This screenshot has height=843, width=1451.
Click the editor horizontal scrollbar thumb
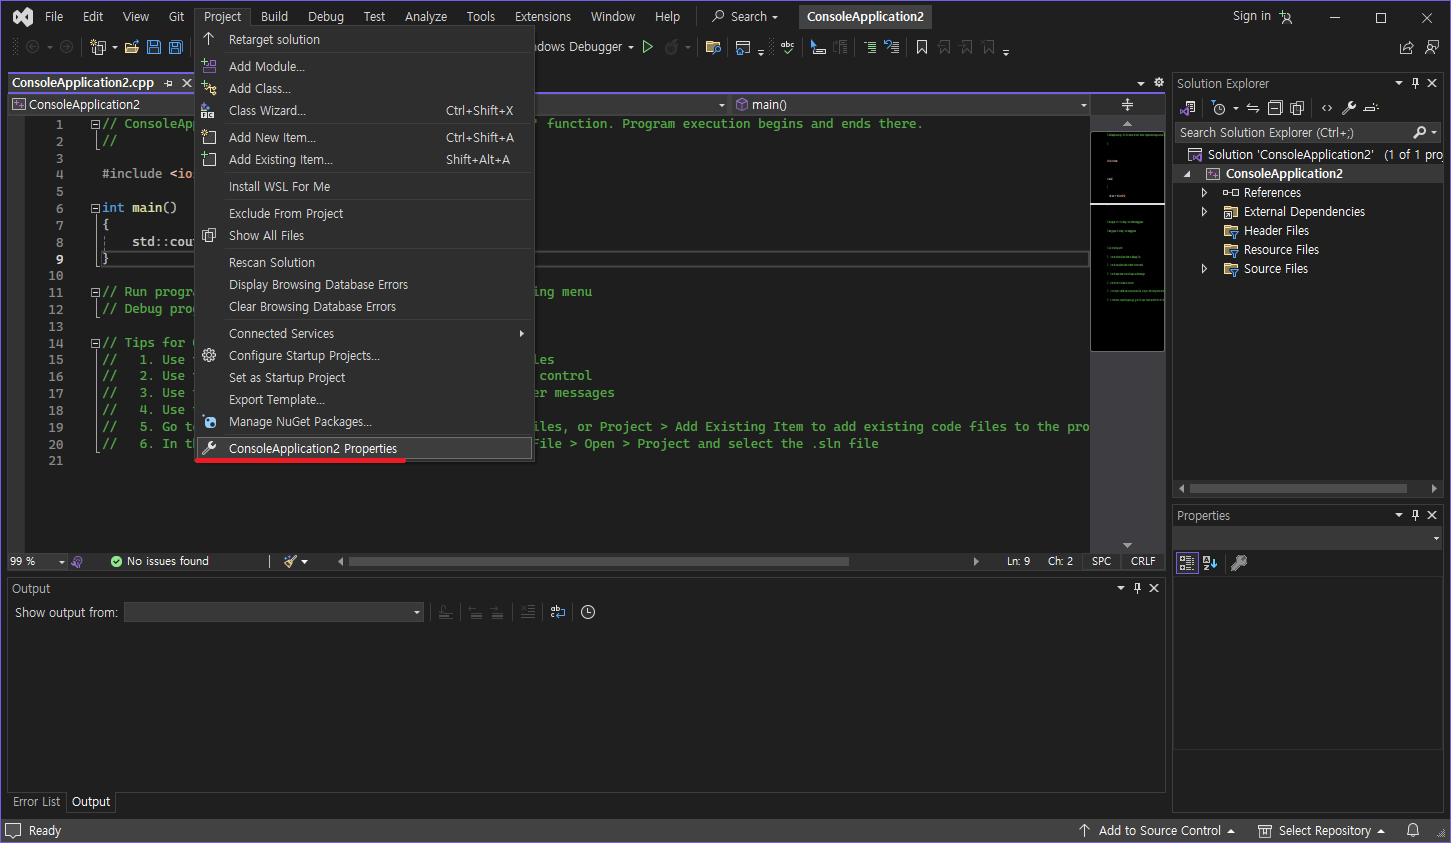(x=599, y=562)
